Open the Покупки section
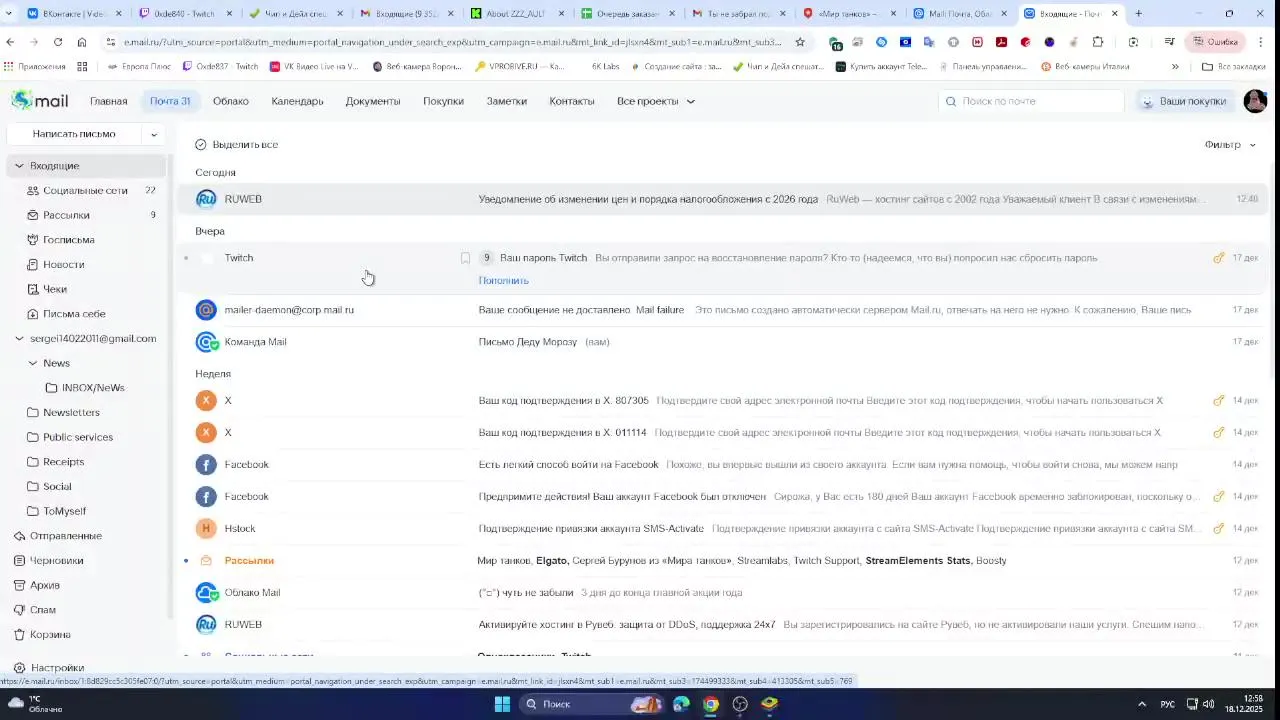 pos(443,101)
